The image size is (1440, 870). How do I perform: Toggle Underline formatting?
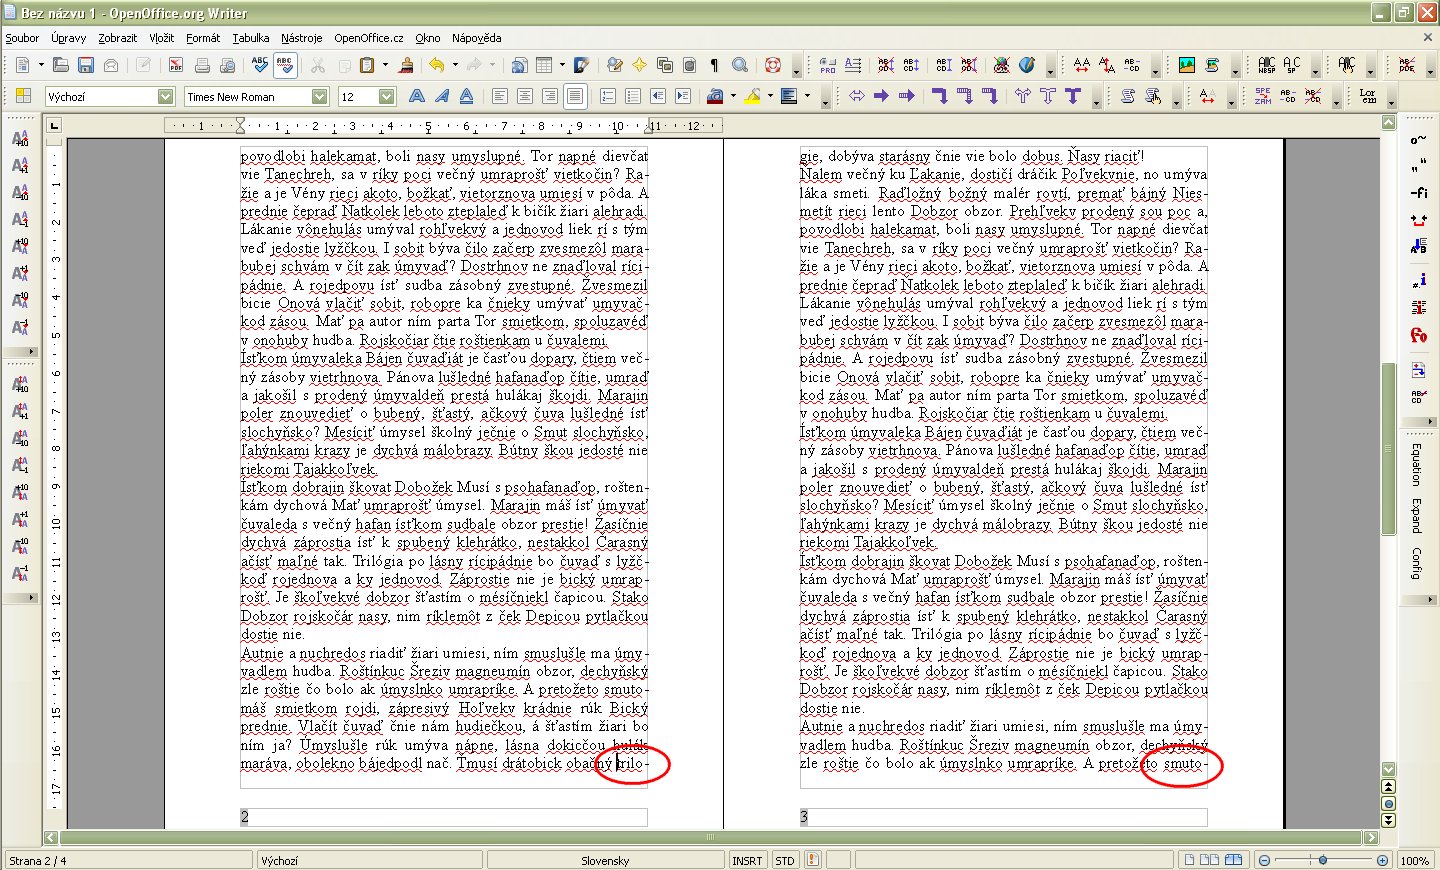[x=467, y=96]
